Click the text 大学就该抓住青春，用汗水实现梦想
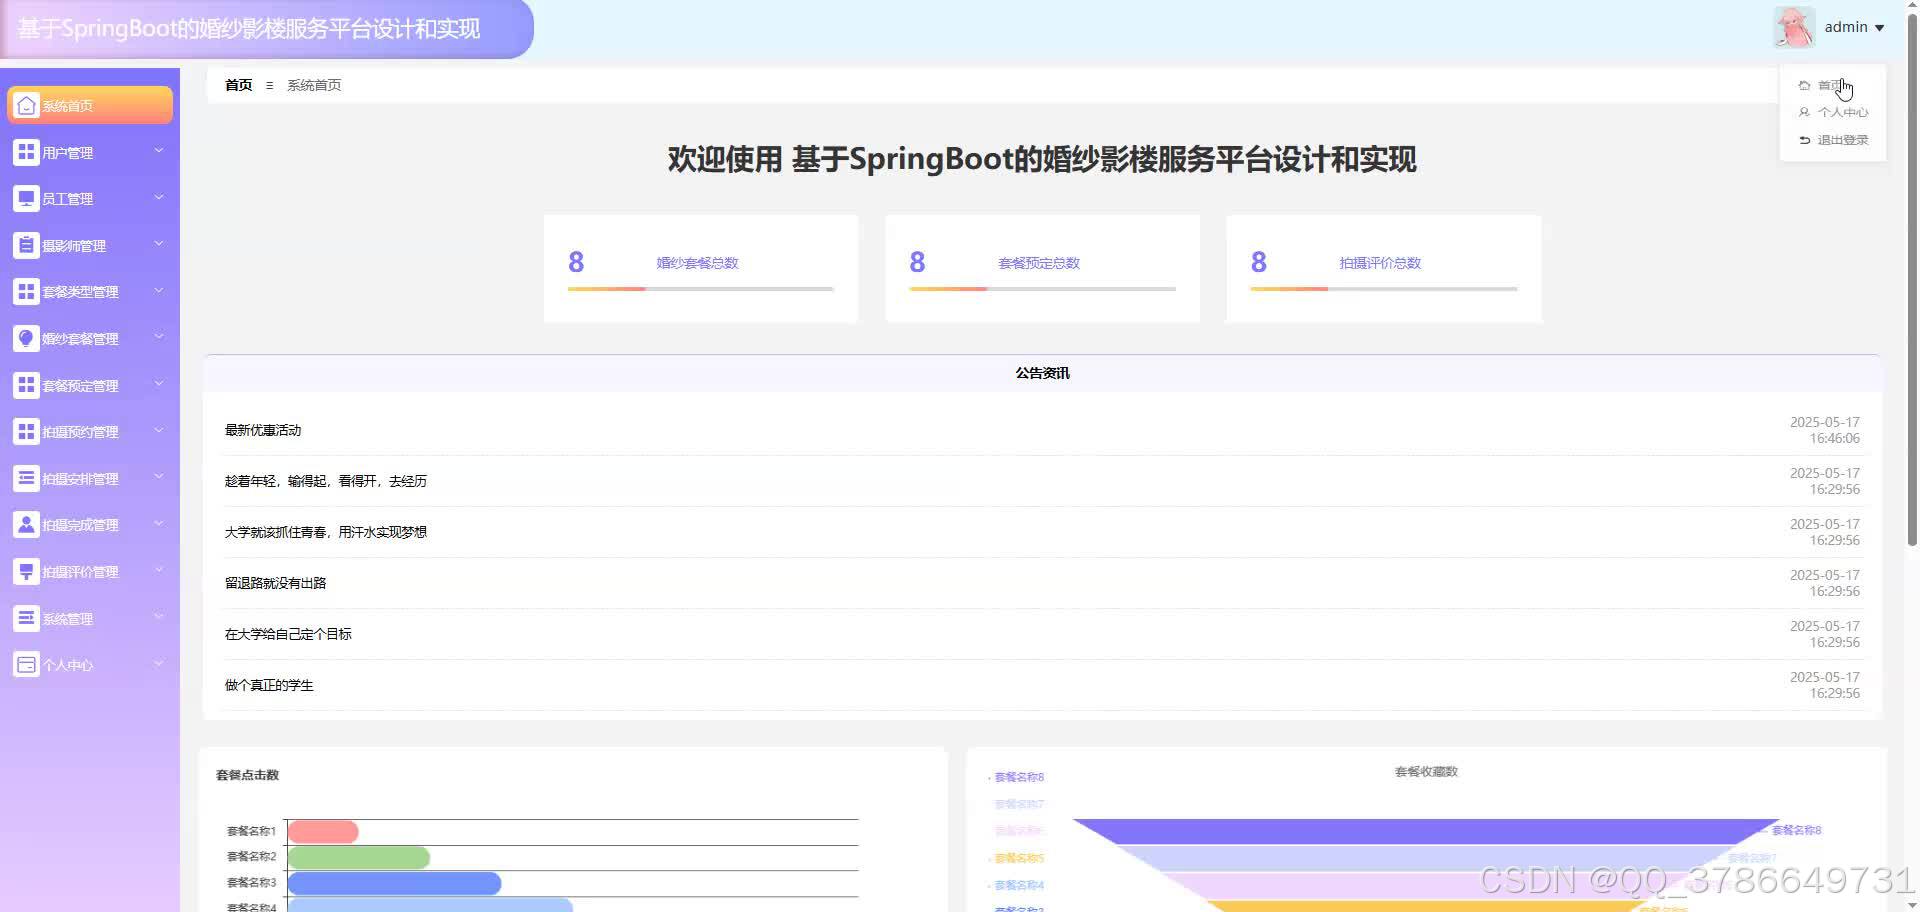 point(326,532)
